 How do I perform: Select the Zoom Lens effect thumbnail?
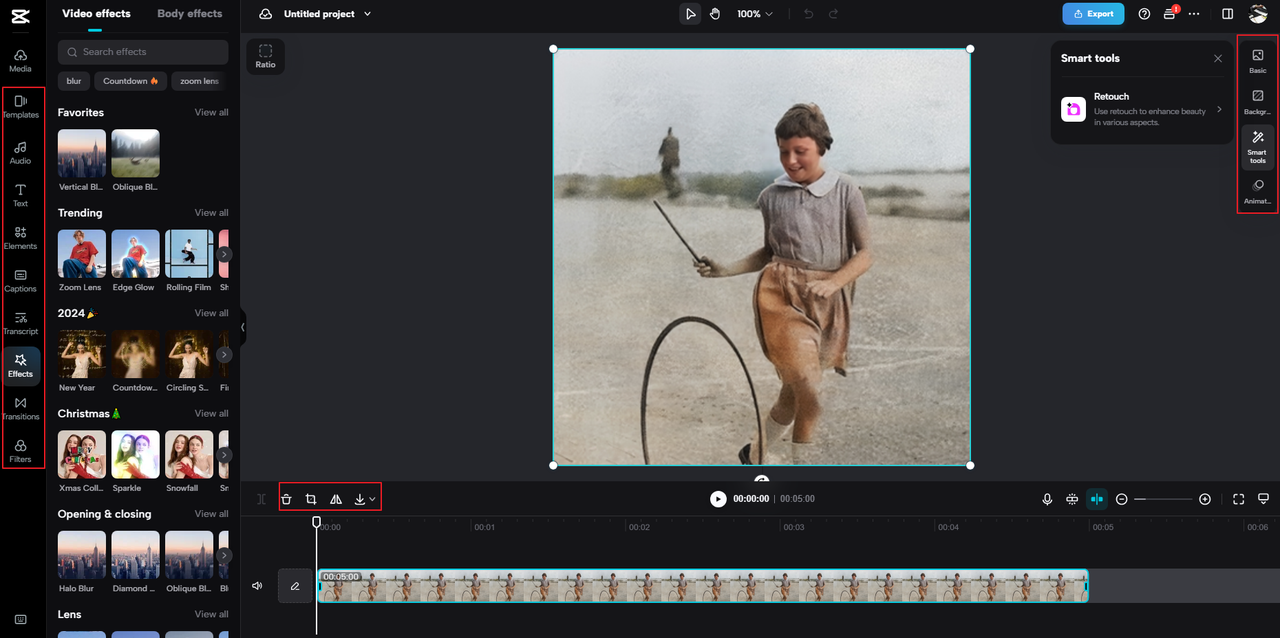point(82,254)
